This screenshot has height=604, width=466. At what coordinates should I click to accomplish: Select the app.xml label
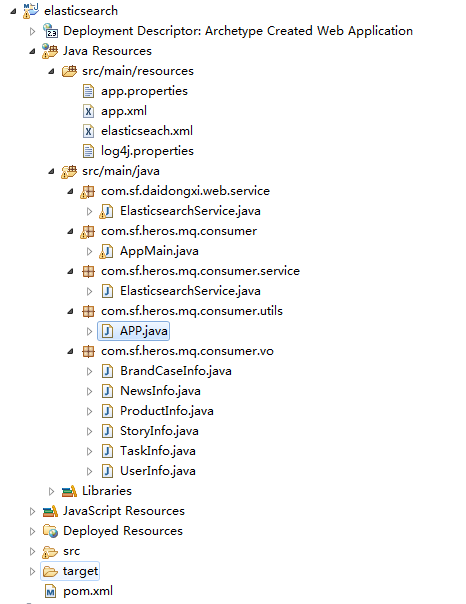point(124,111)
